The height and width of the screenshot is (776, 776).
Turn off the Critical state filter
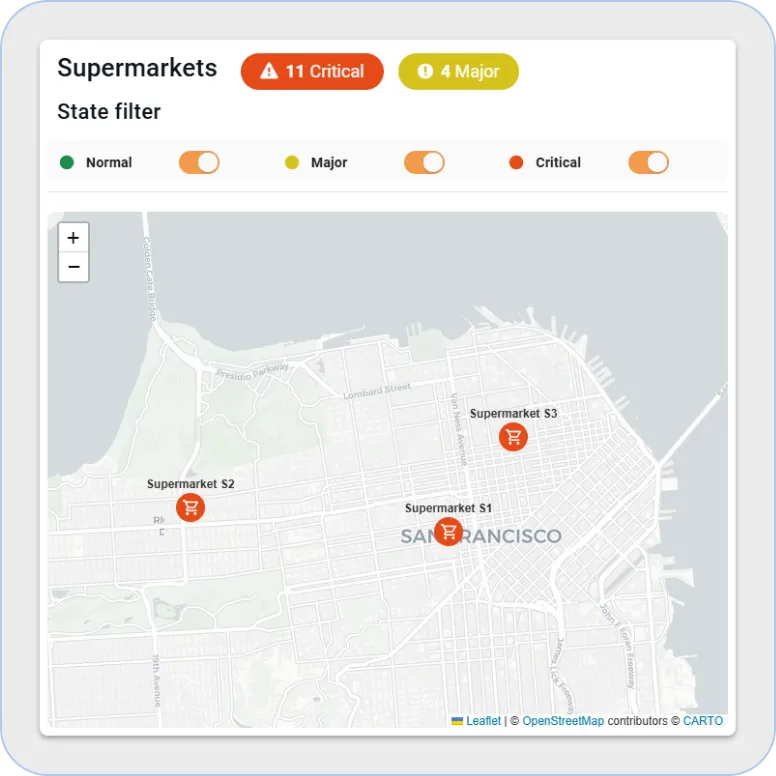point(648,163)
